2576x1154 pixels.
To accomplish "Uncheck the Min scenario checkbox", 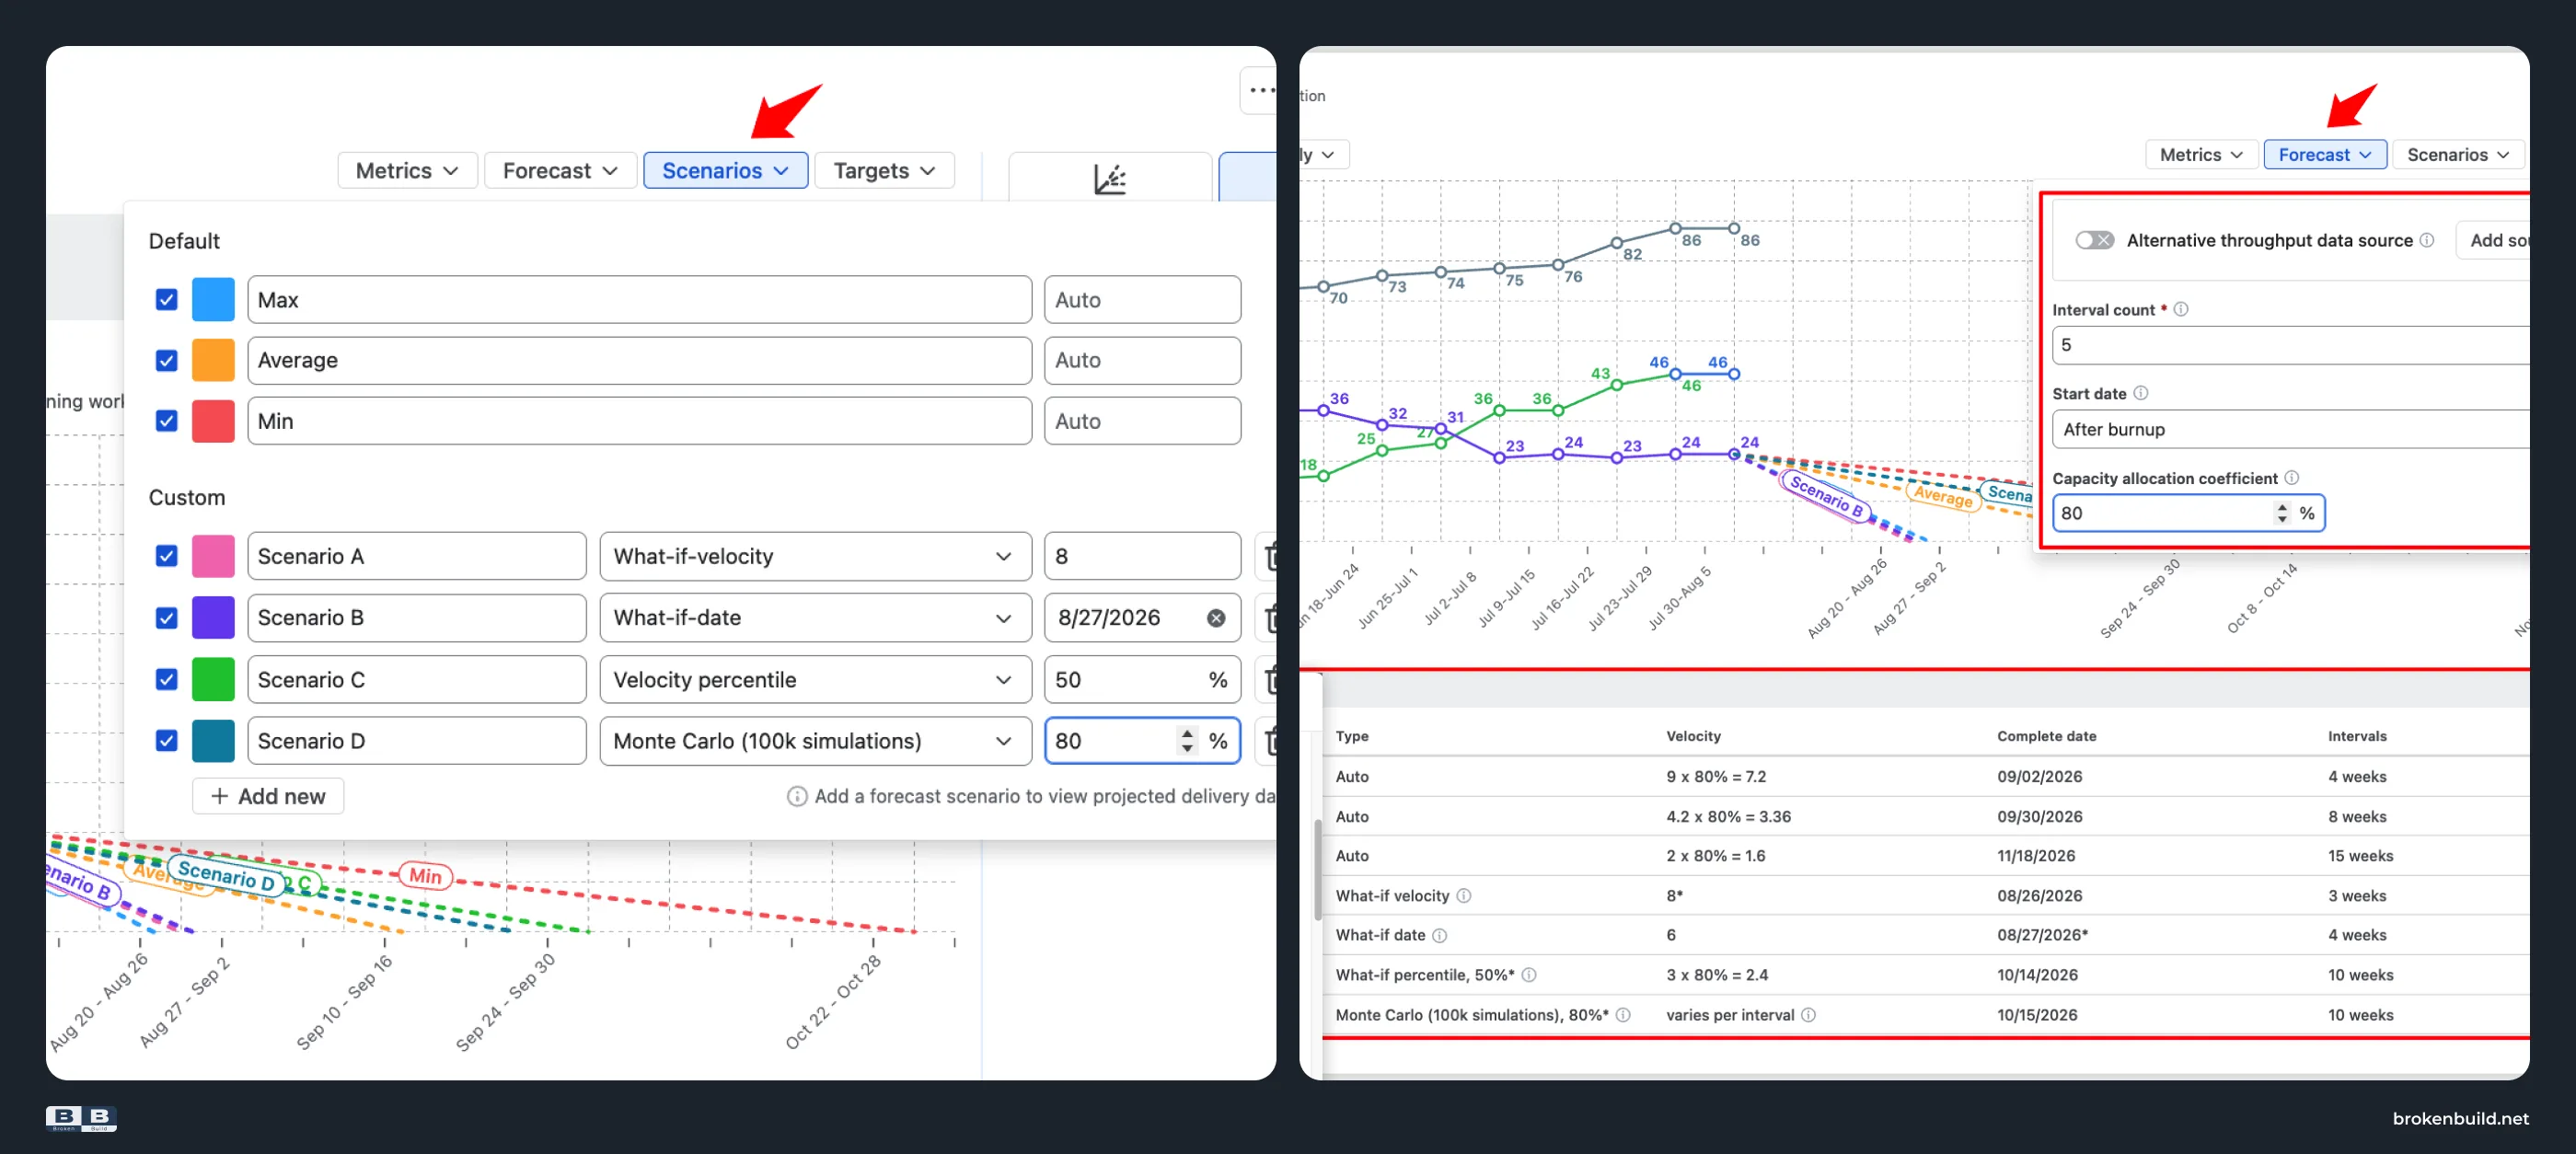I will pyautogui.click(x=166, y=421).
